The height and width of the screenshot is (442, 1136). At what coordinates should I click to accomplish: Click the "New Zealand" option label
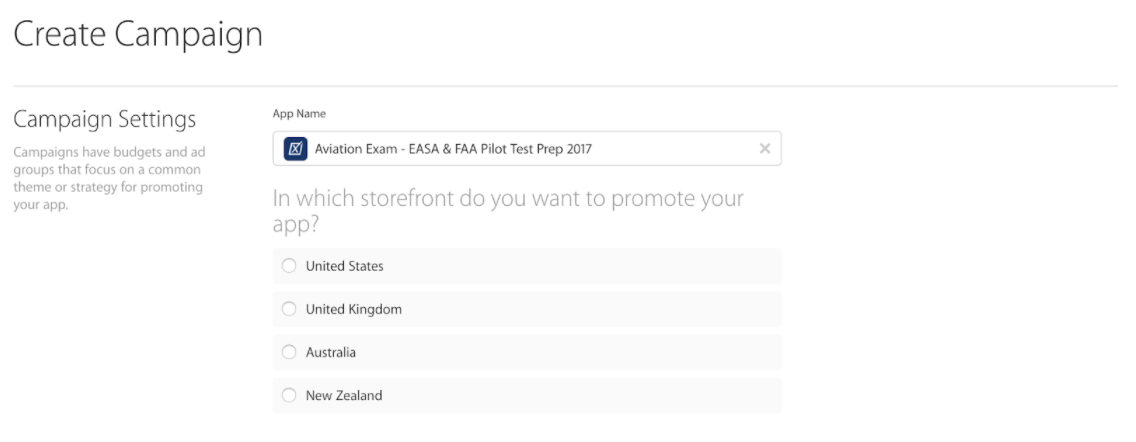(344, 396)
